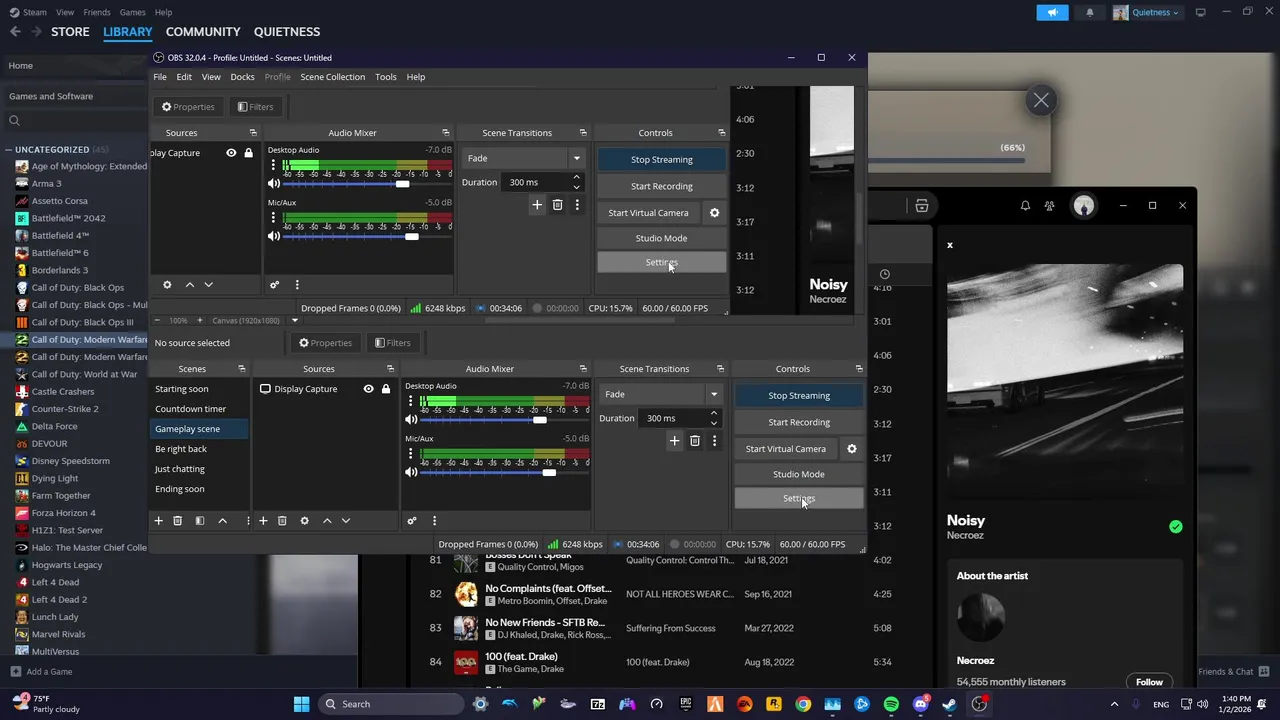Switch to Steam STORE tab
This screenshot has width=1280, height=720.
coord(70,32)
